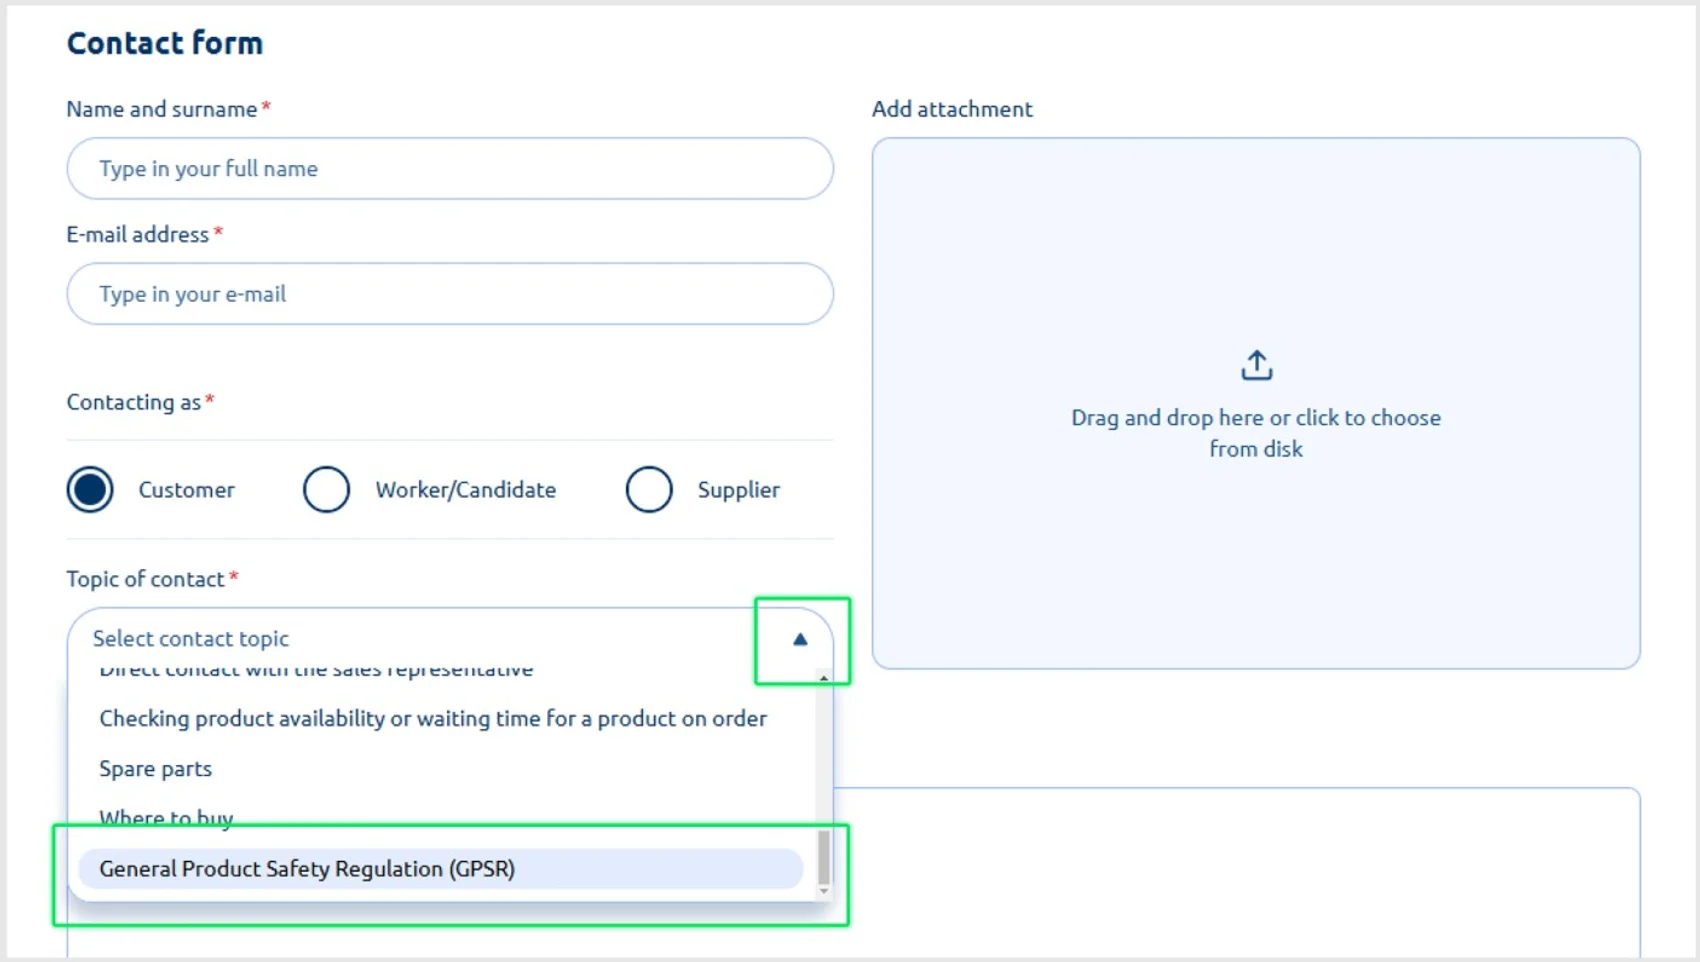Select the Customer radio button
Screen dimensions: 1700x962
(90, 490)
